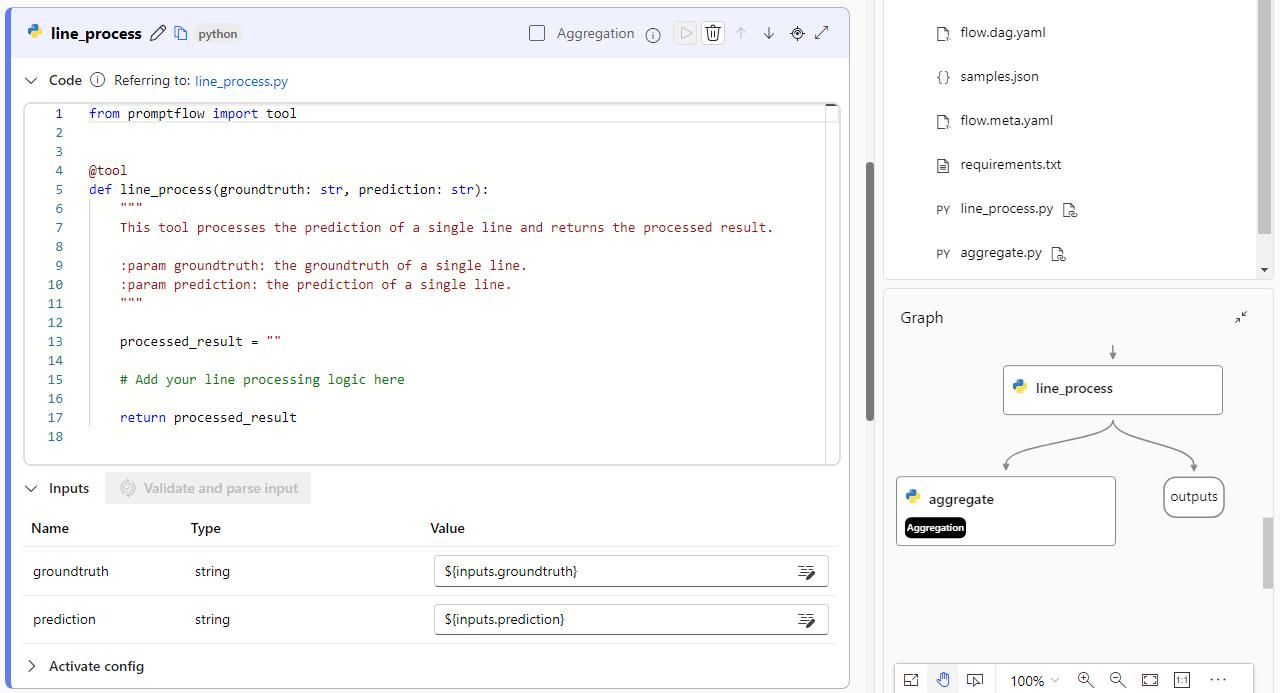
Task: Click the 'def line_process' code line
Action: pos(289,190)
